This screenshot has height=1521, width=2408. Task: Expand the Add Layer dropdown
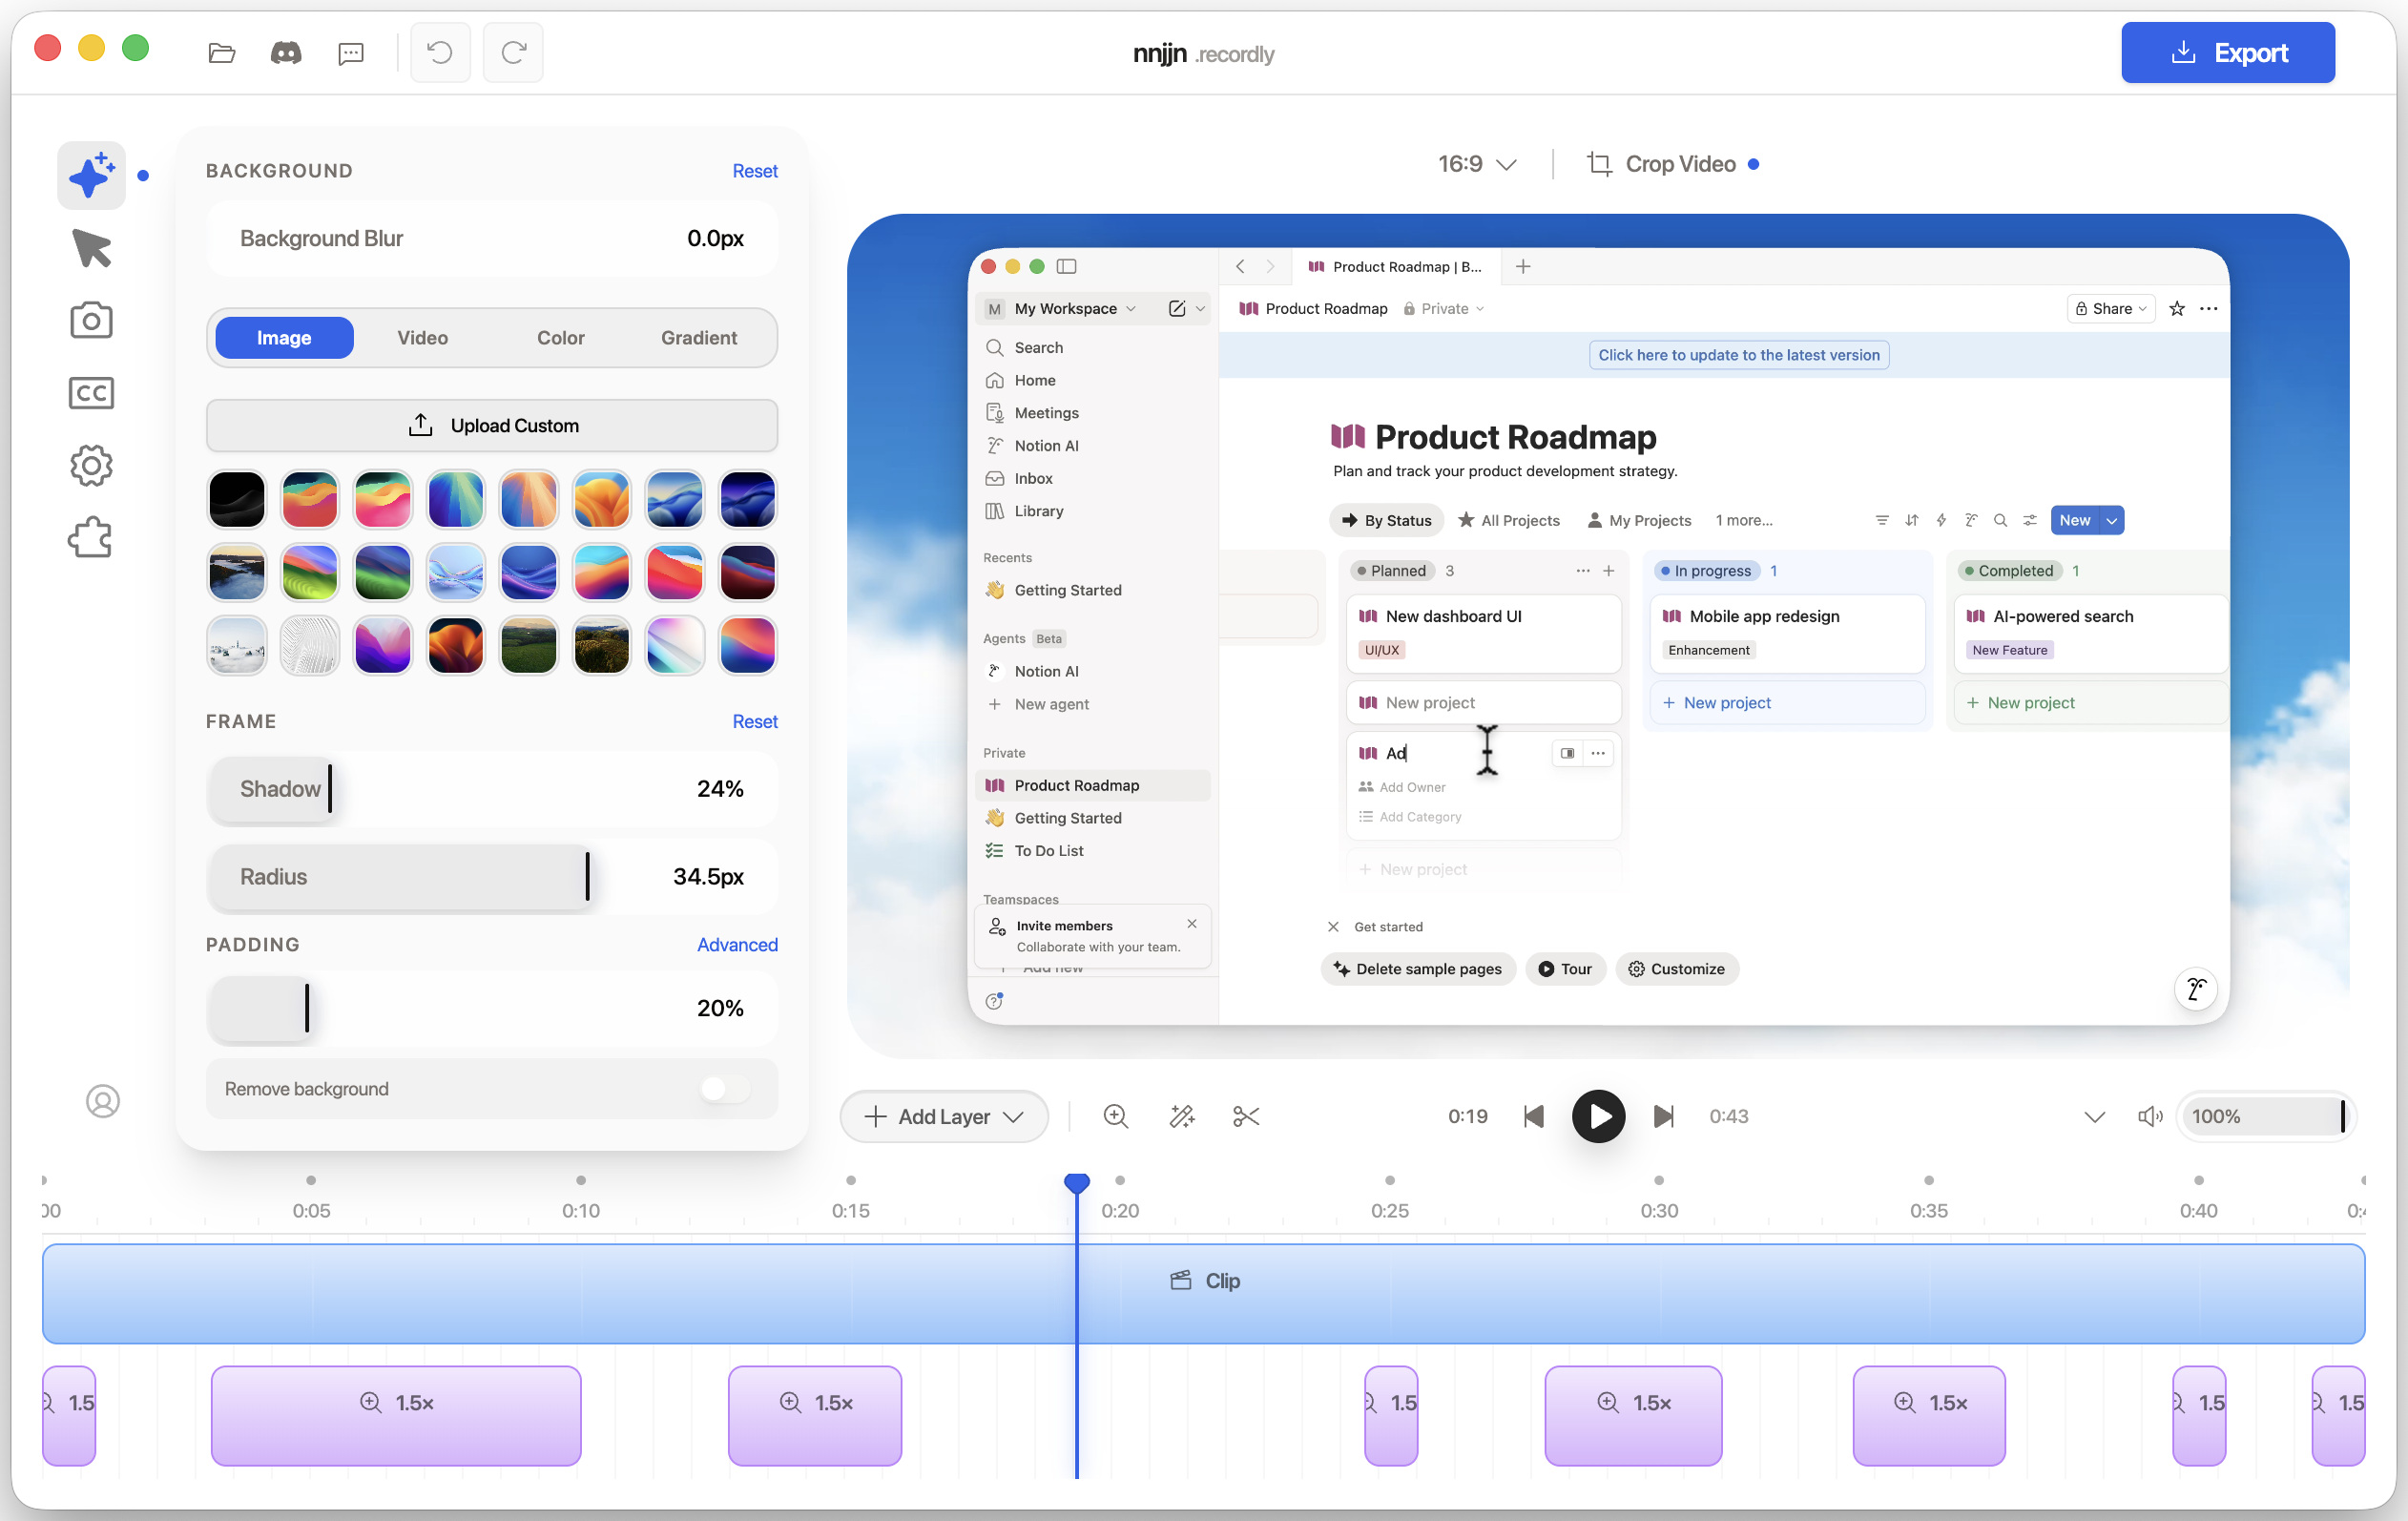[944, 1116]
